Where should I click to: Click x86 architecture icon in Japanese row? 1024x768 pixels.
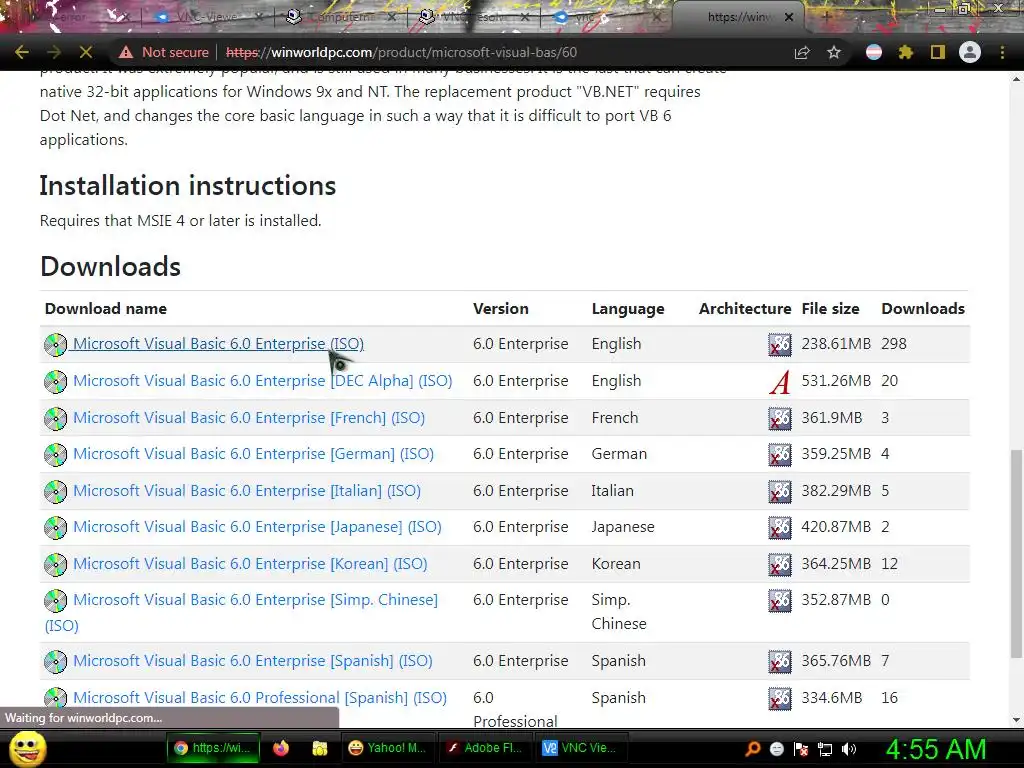780,528
